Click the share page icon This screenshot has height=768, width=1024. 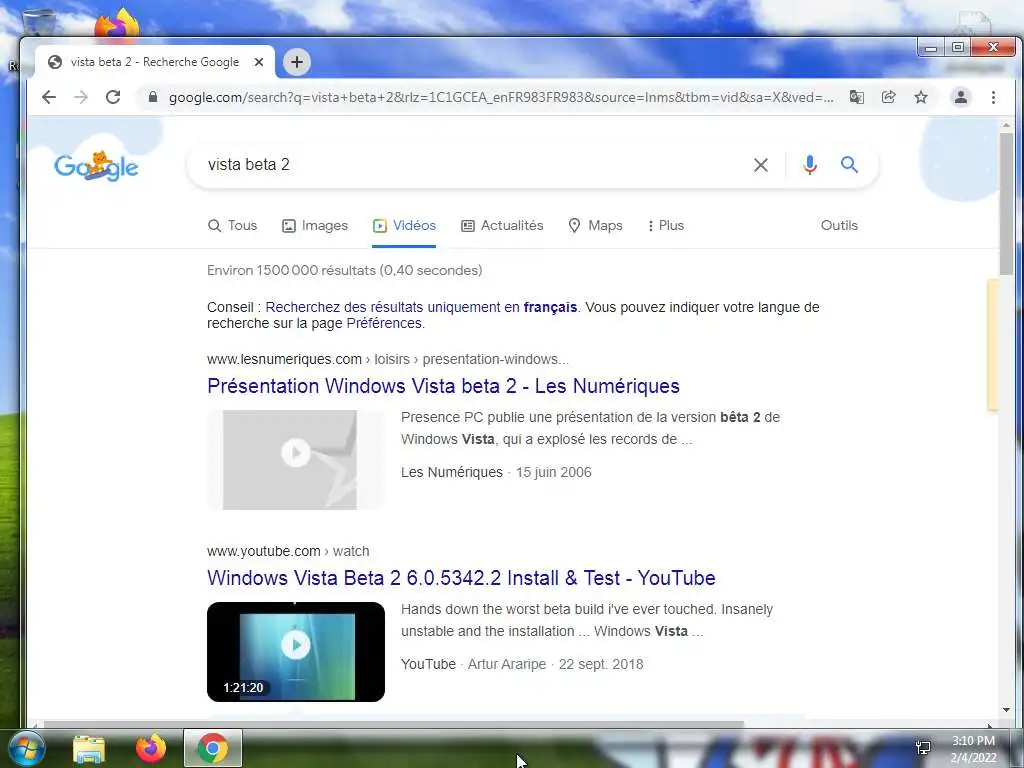(x=888, y=97)
